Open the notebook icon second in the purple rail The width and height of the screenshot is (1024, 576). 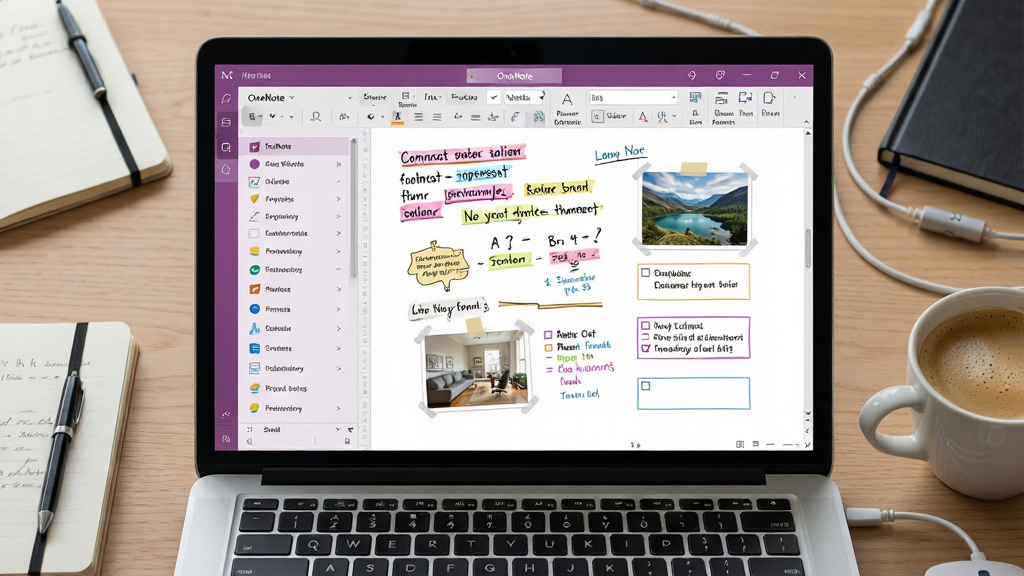pos(226,122)
